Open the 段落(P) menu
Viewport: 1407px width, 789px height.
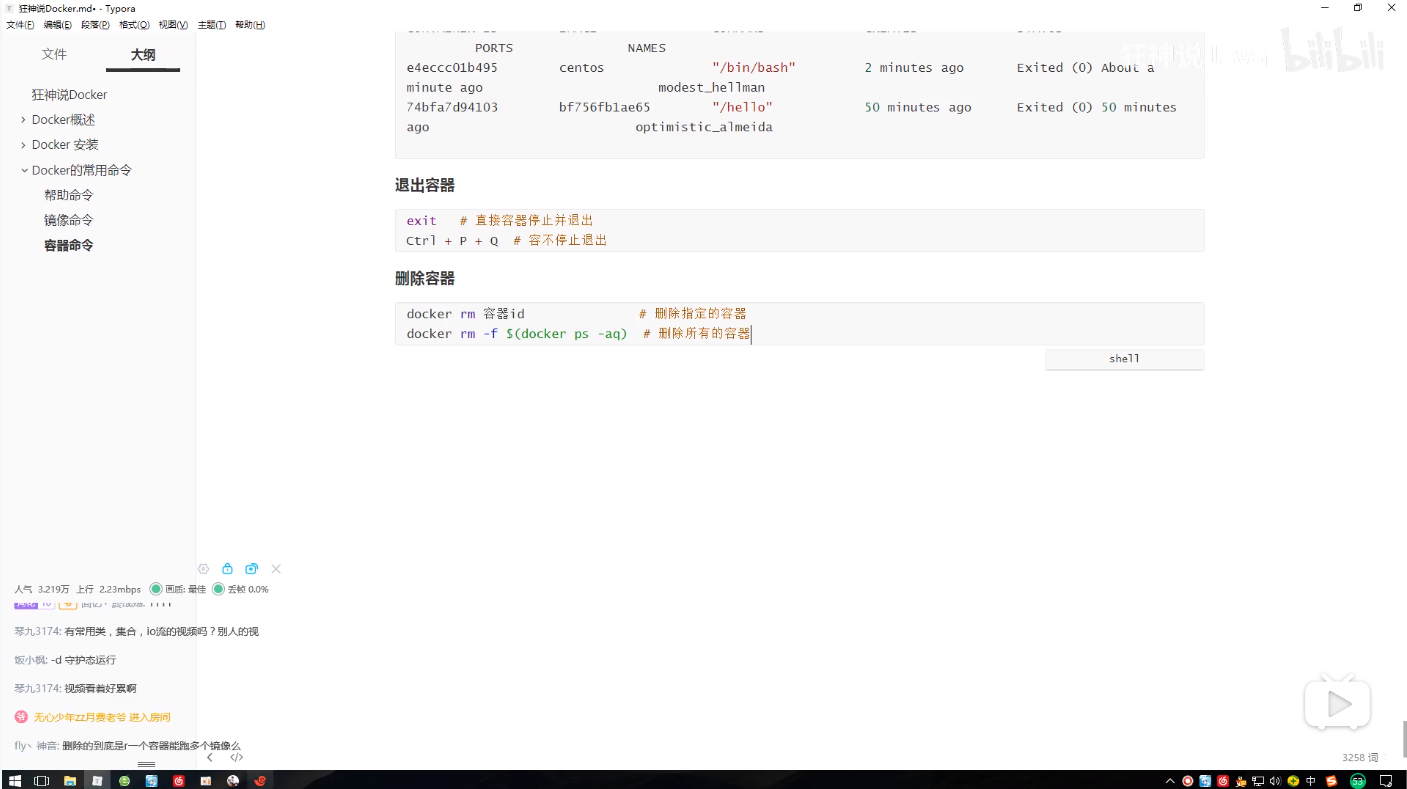tap(96, 25)
